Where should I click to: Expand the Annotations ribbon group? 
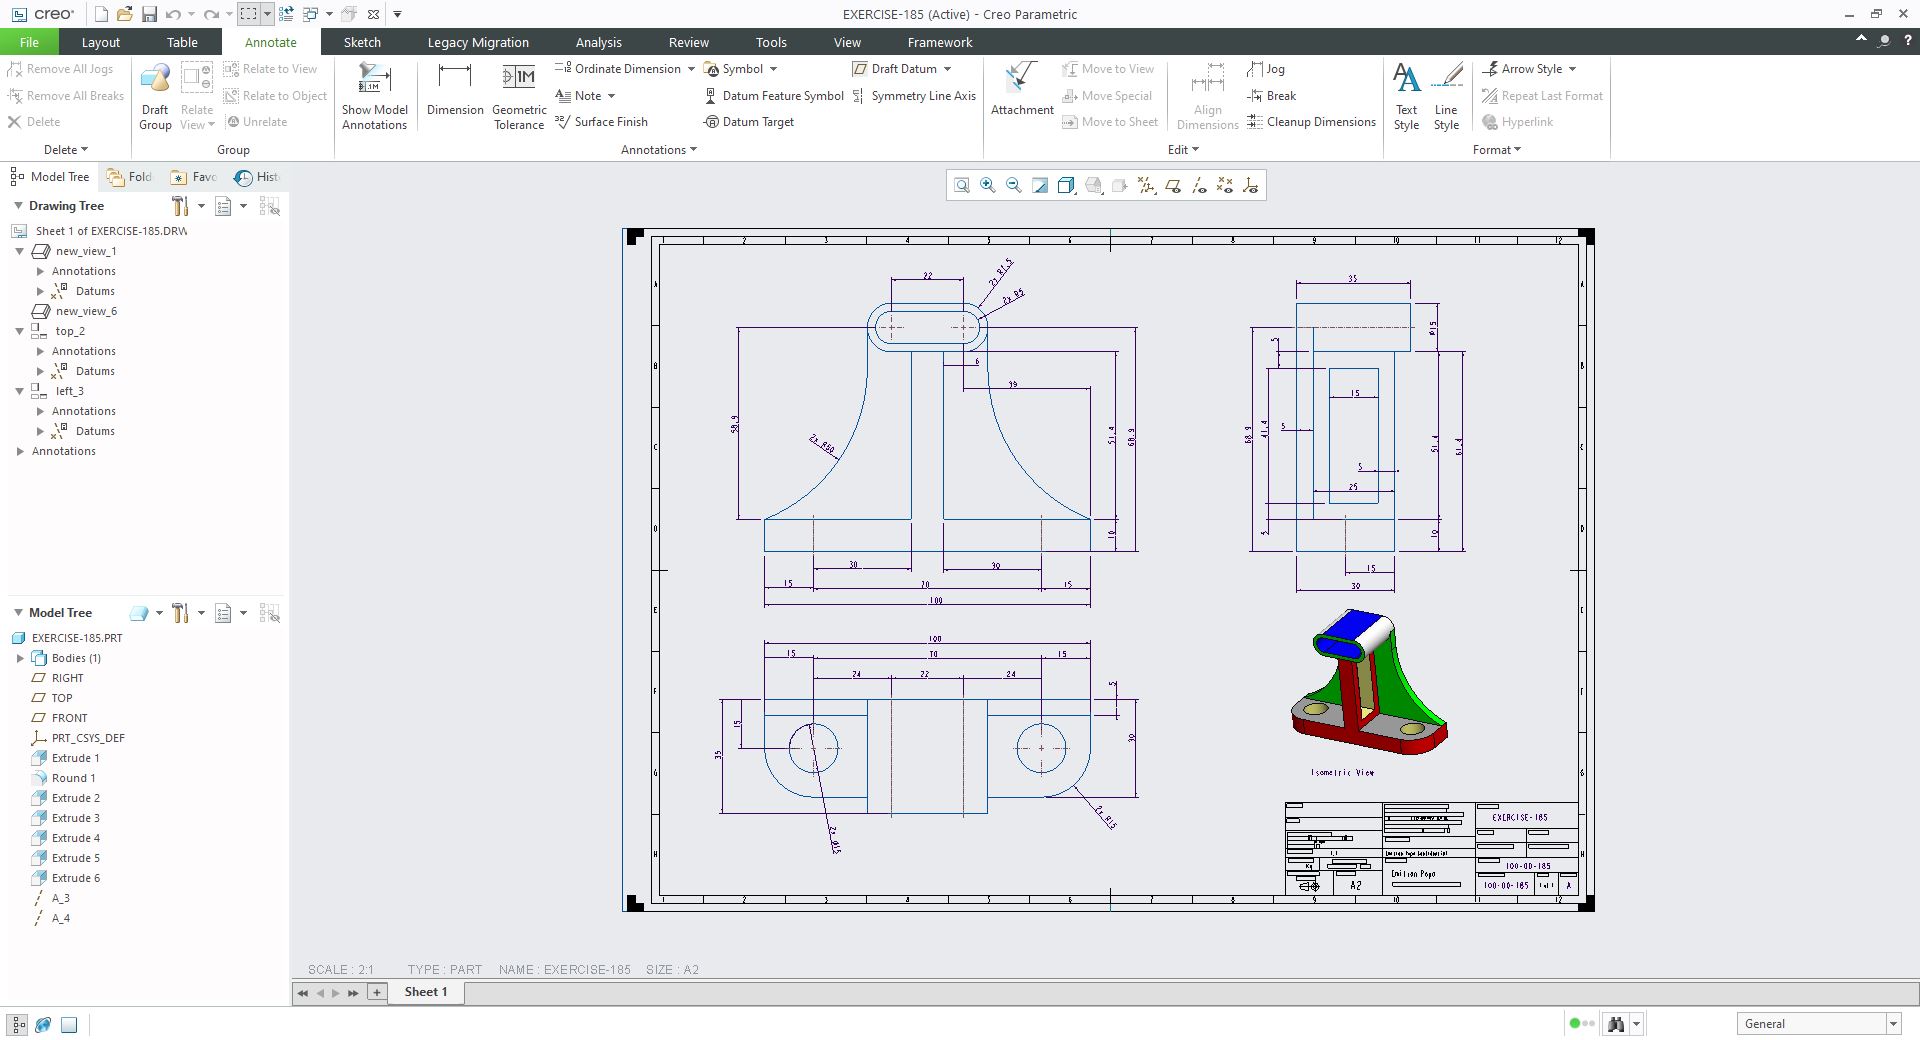(x=658, y=150)
